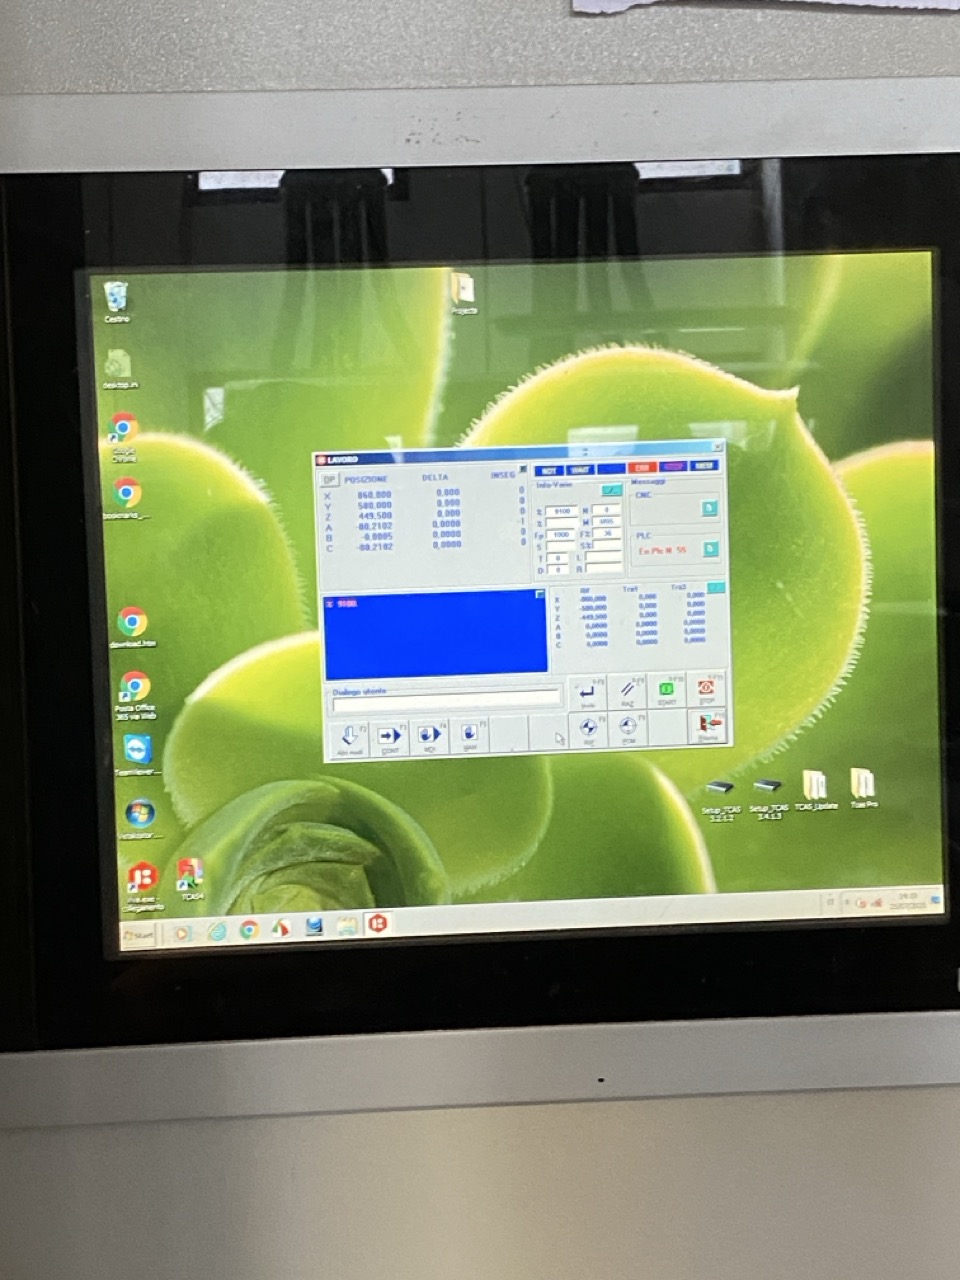Screen dimensions: 960x1280
Task: Open the PLC messages list button
Action: click(x=709, y=549)
